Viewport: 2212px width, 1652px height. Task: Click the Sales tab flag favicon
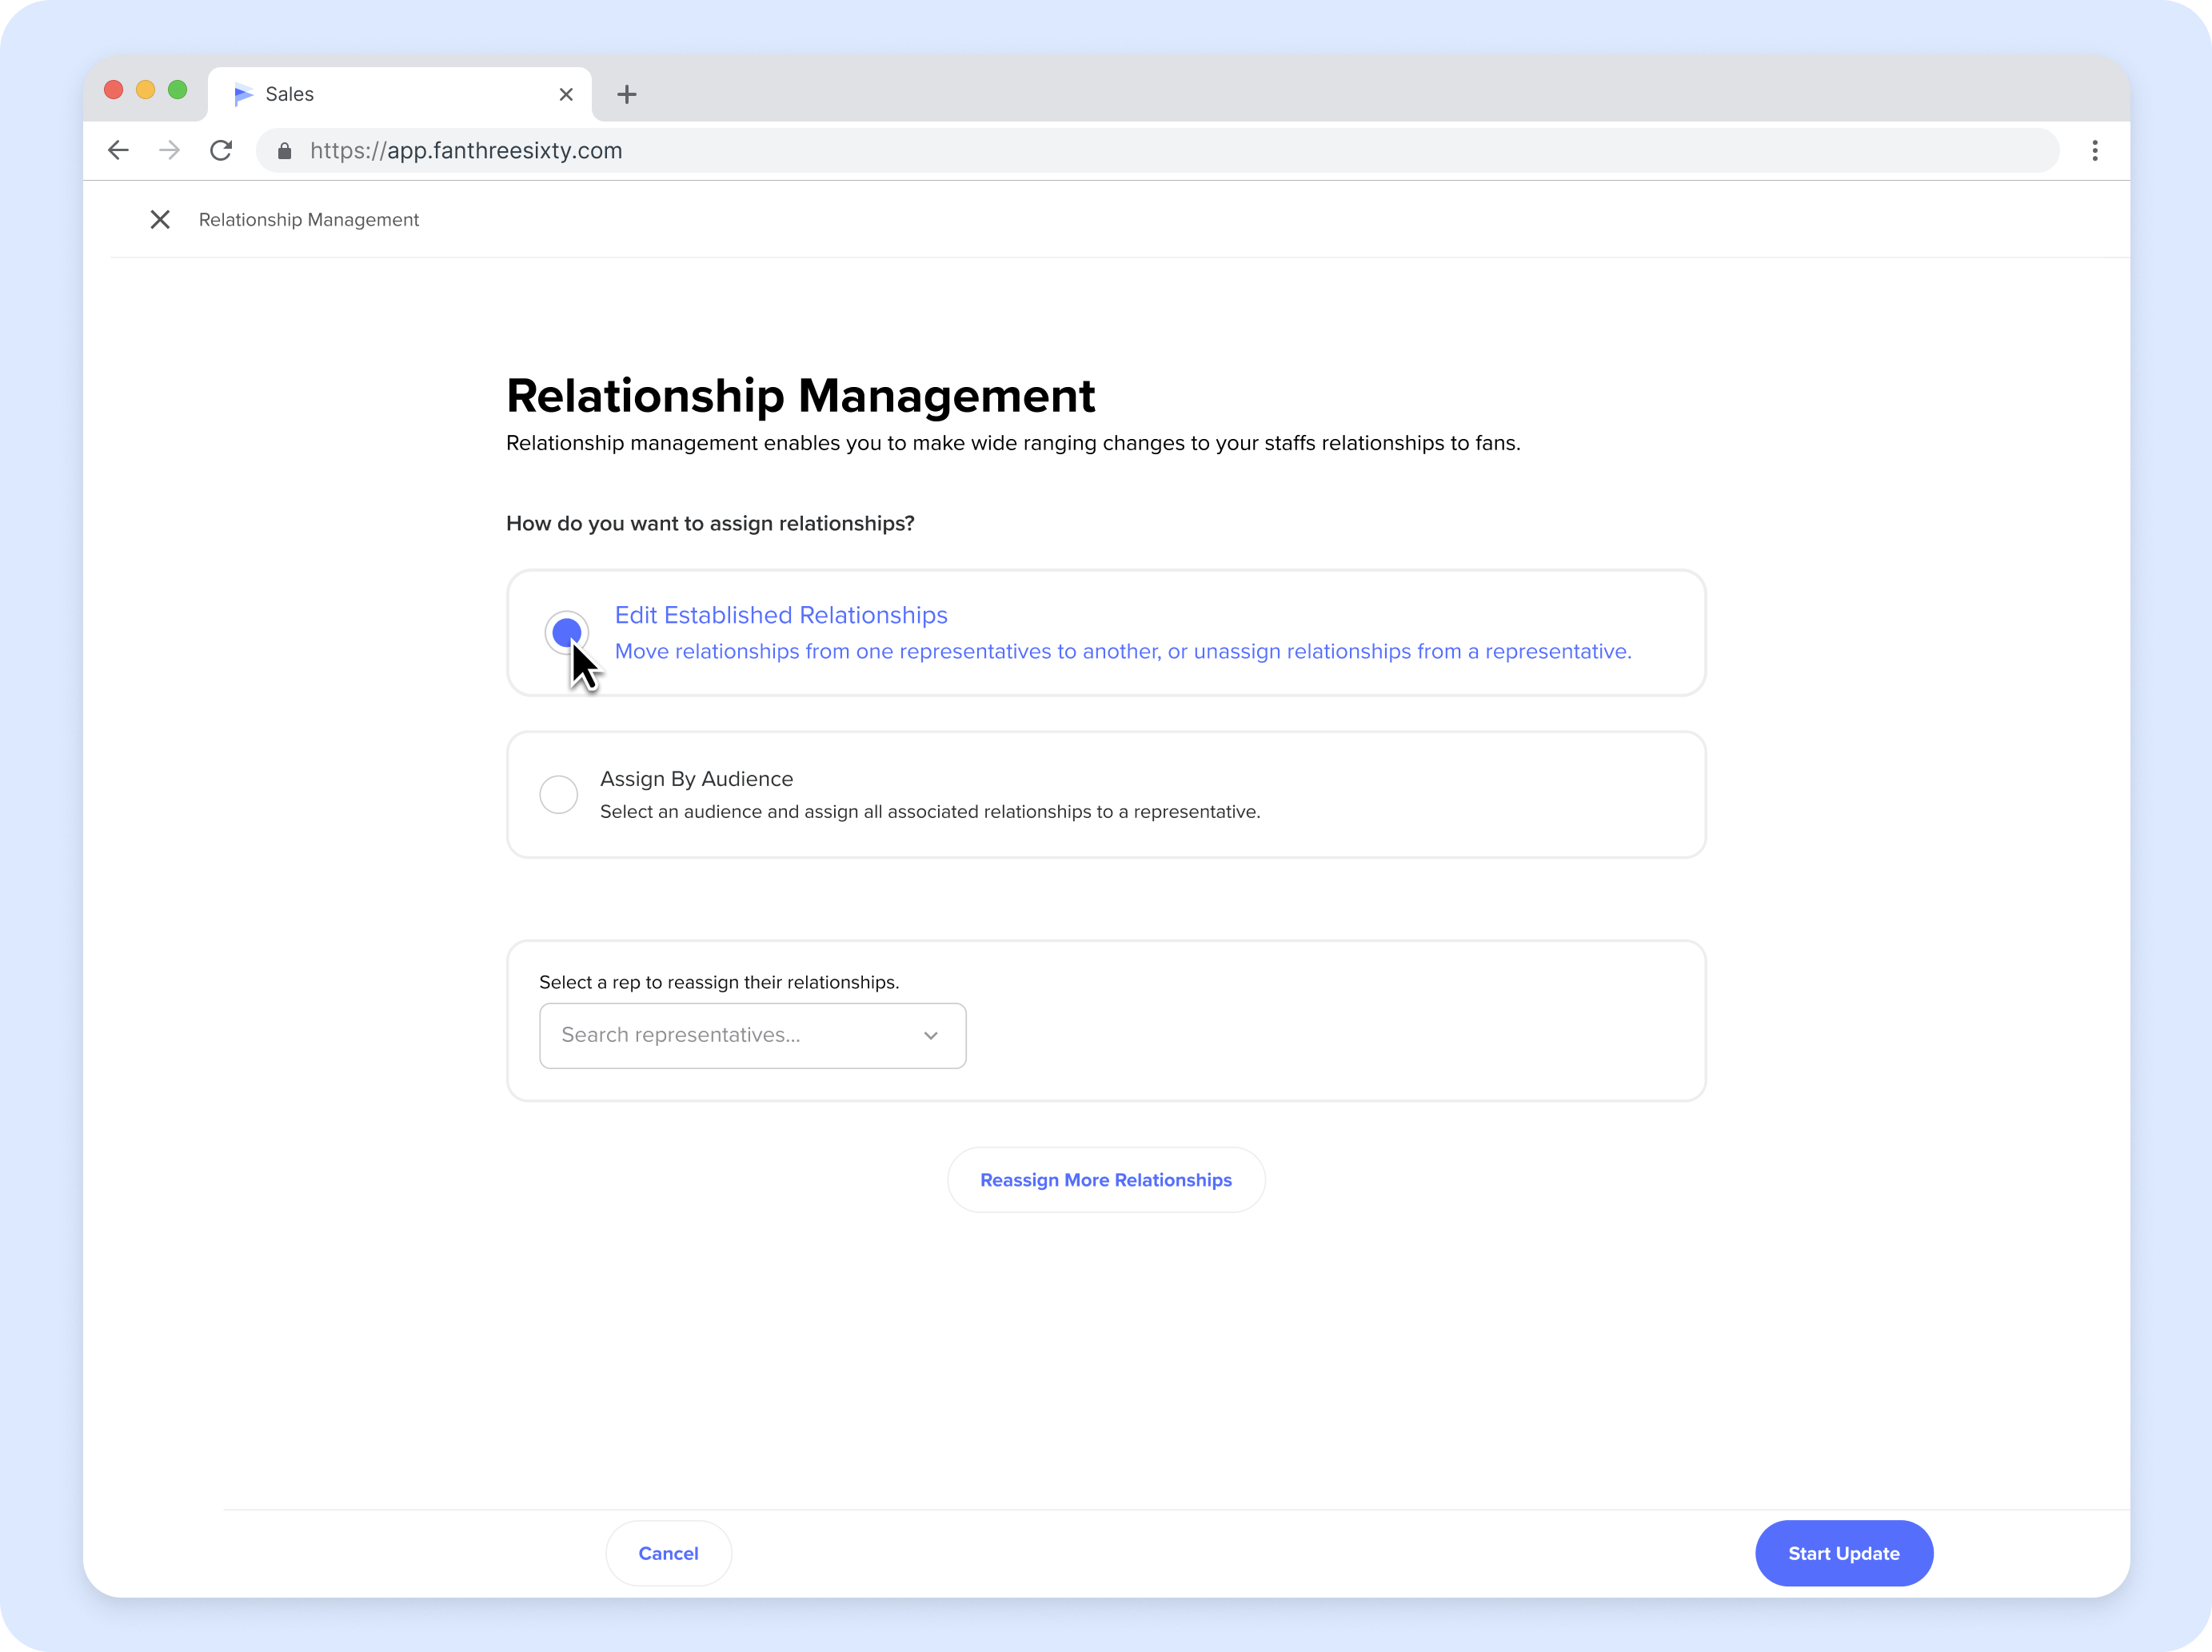(x=243, y=94)
